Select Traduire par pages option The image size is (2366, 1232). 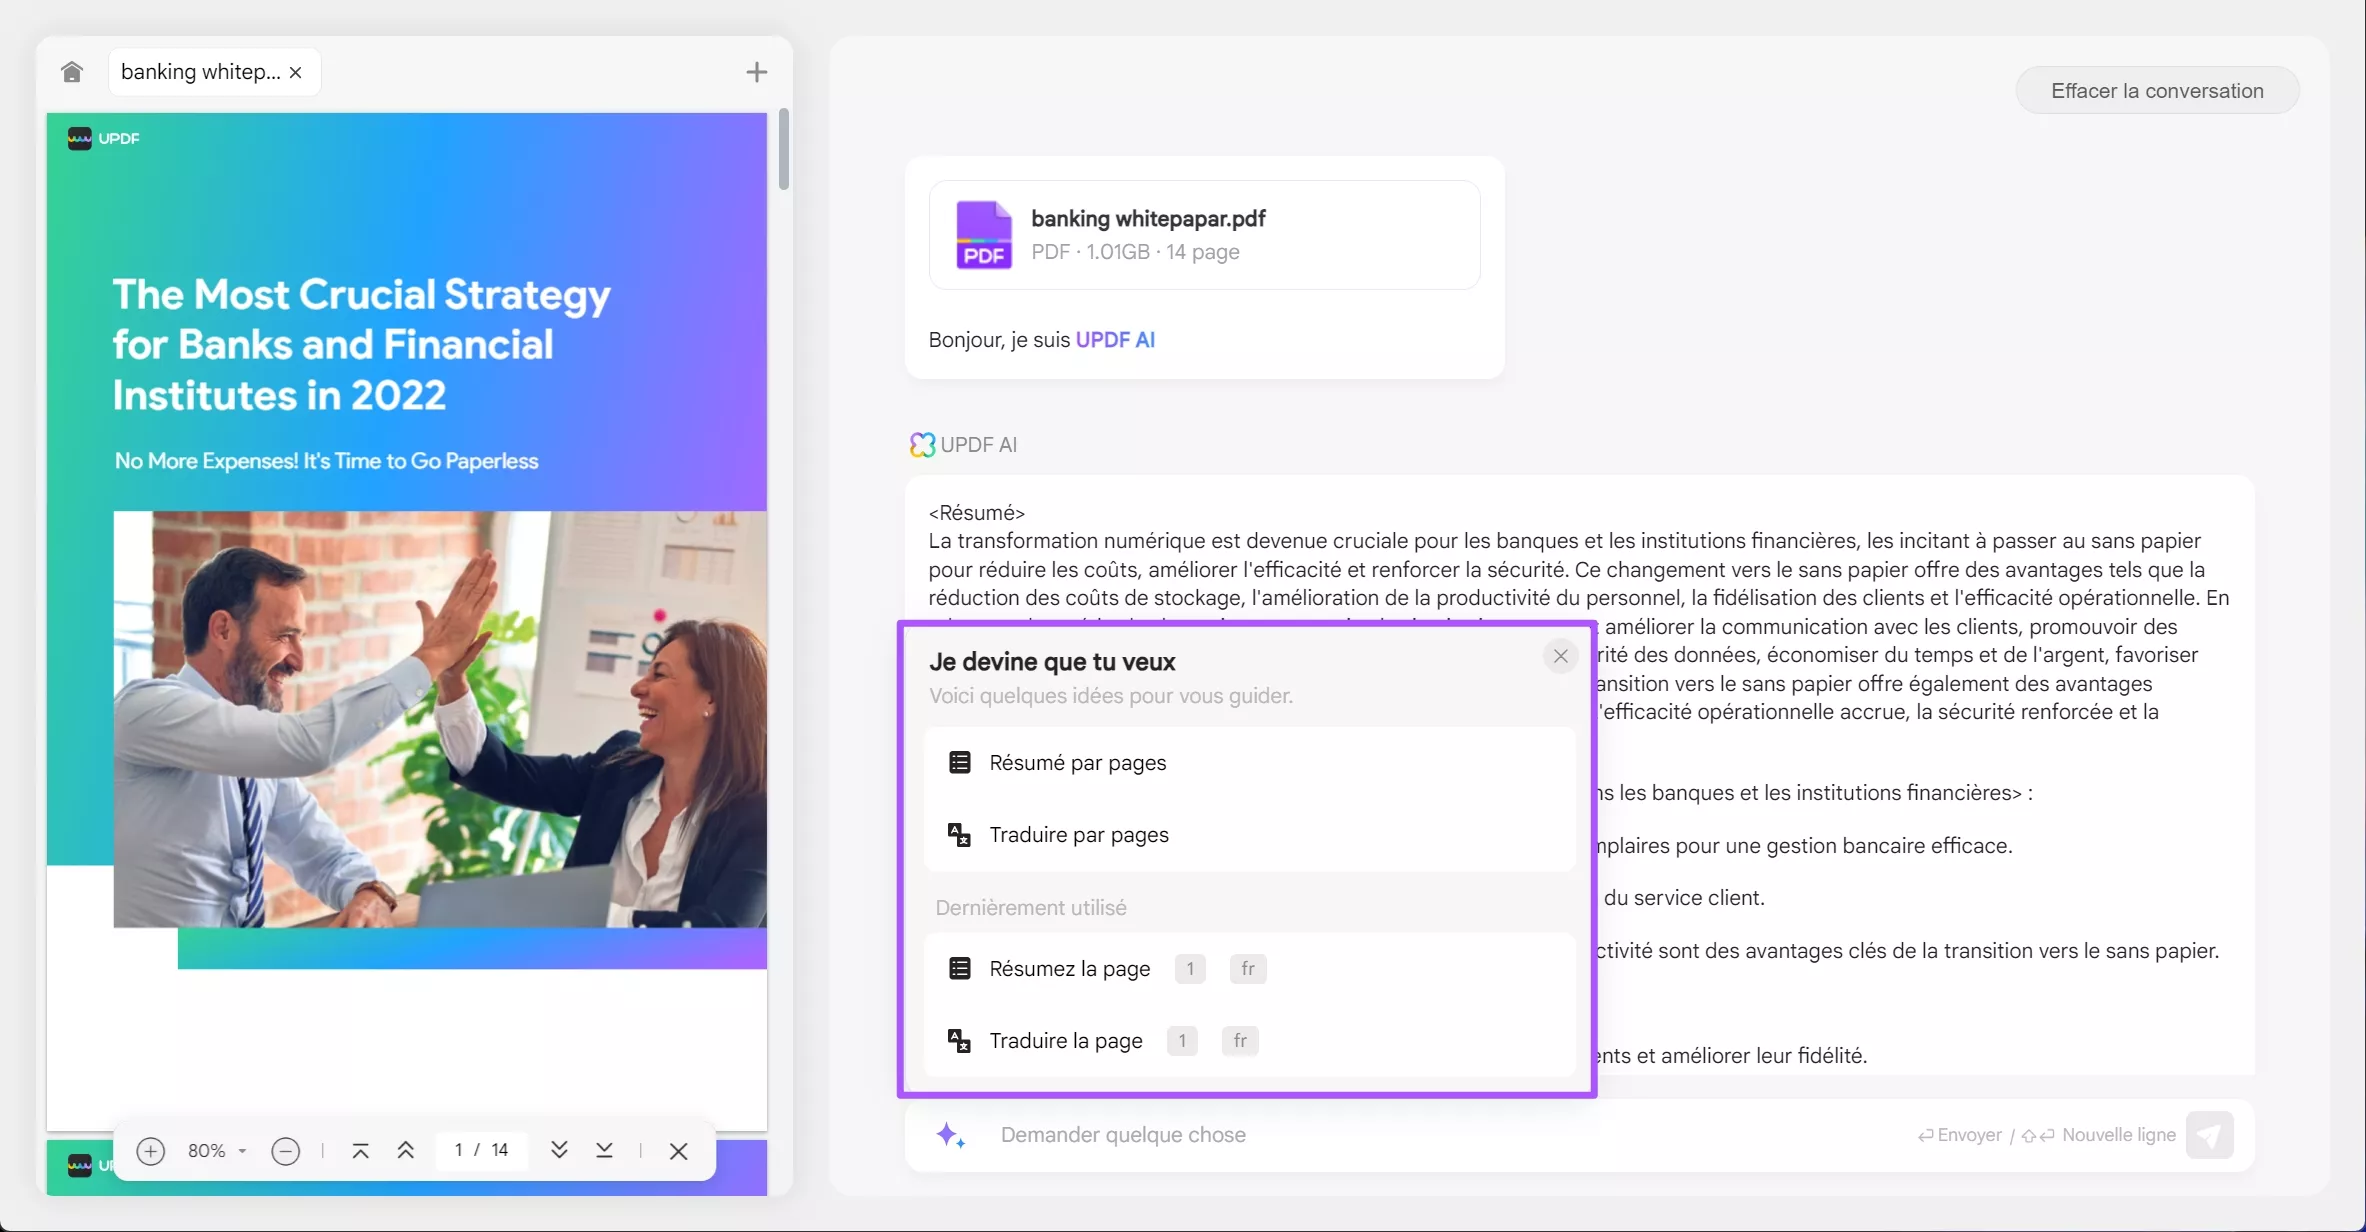[1078, 835]
